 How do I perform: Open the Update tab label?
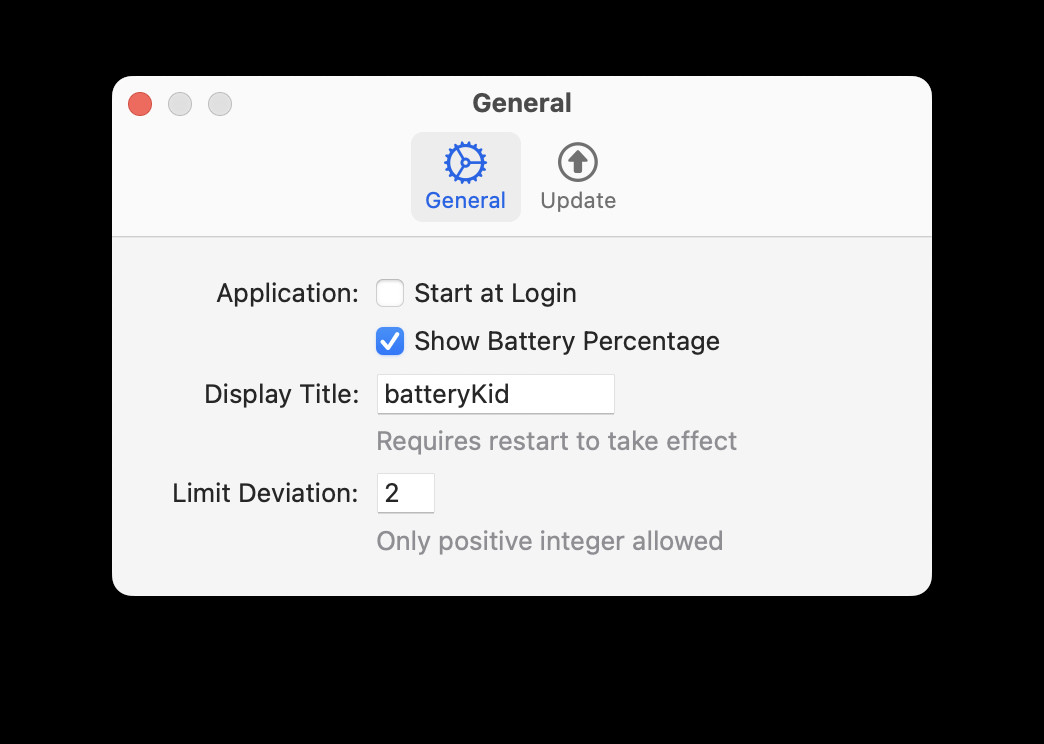[577, 200]
